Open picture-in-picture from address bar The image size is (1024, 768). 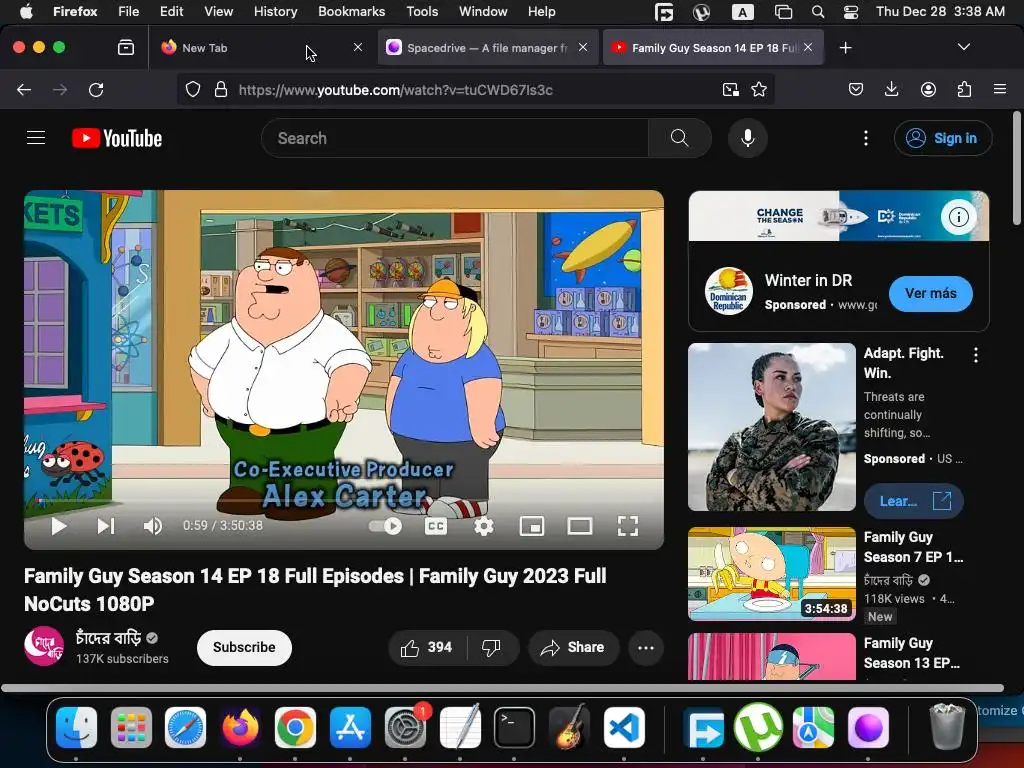(x=730, y=89)
